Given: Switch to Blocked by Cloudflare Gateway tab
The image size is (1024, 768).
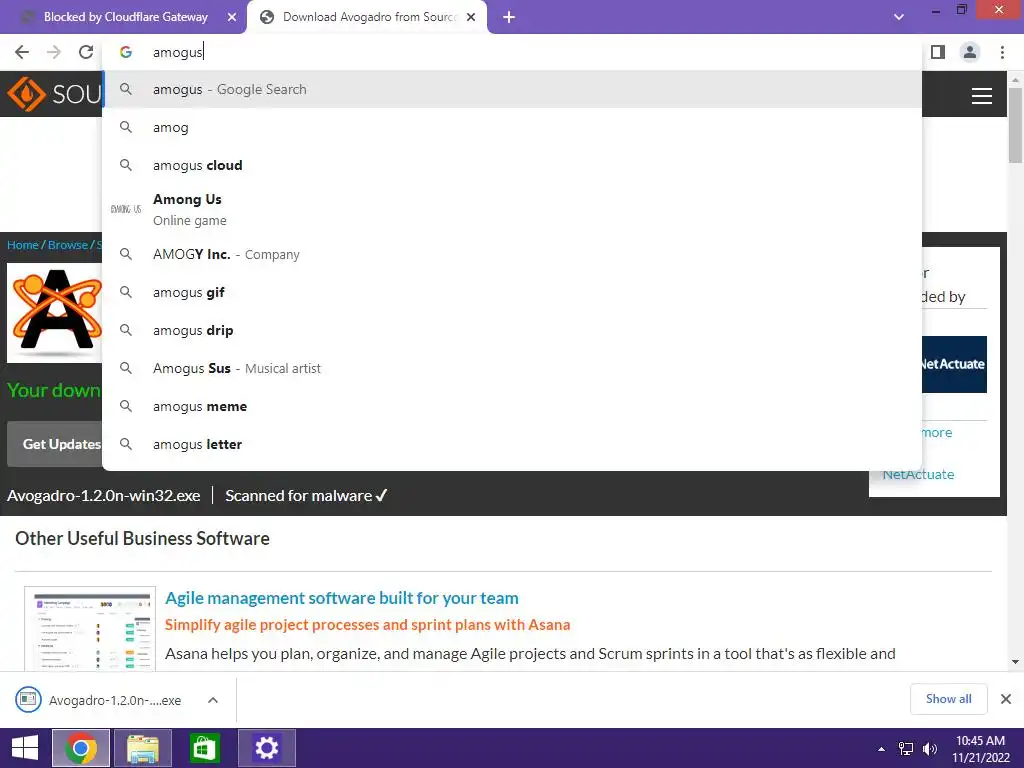Looking at the screenshot, I should [x=126, y=18].
